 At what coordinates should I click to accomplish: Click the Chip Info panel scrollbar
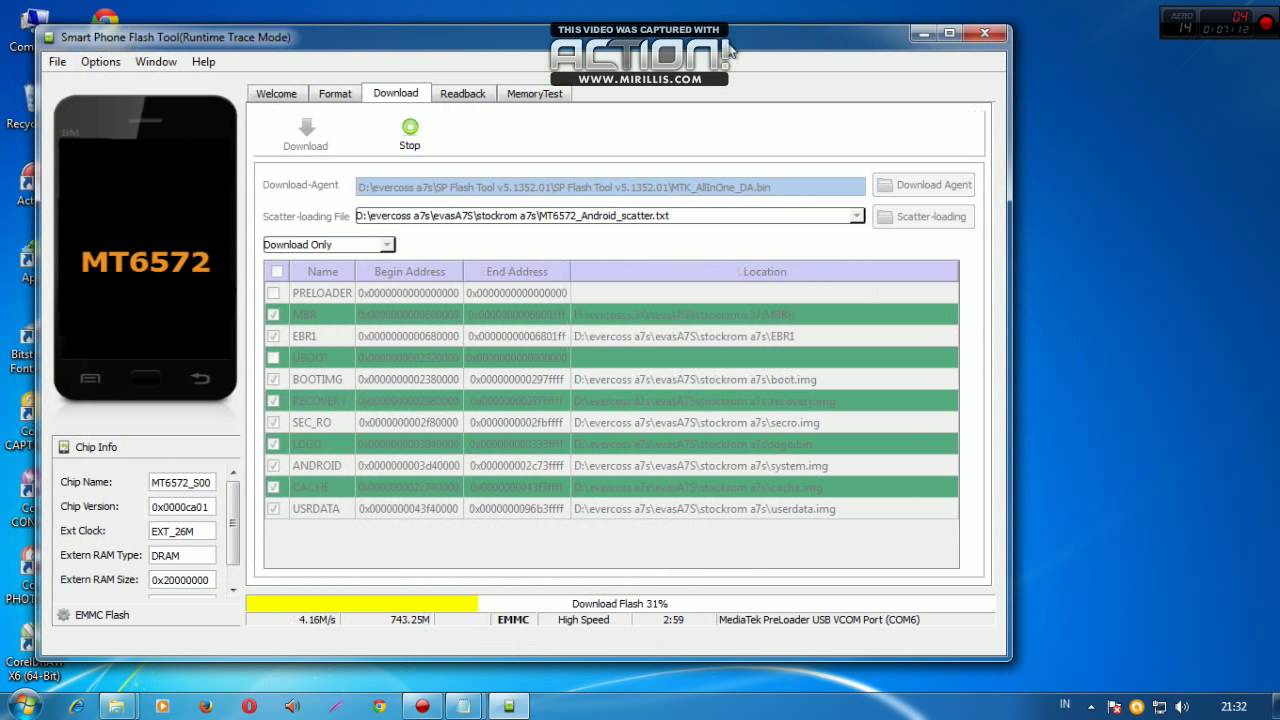(x=234, y=530)
